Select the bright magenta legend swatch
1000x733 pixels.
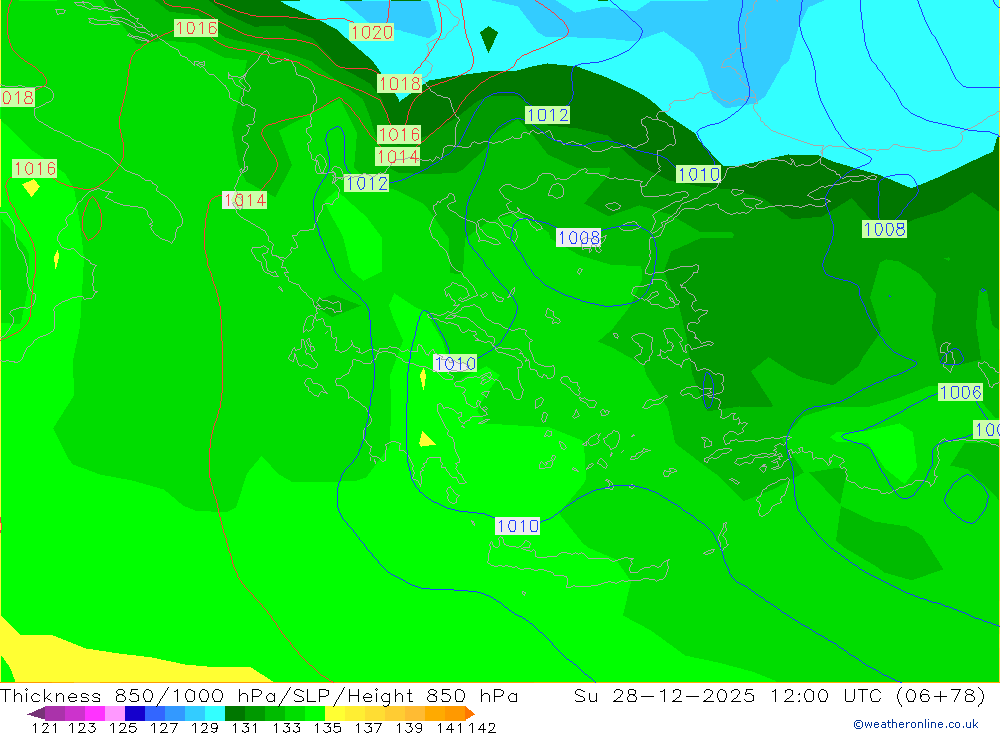tap(94, 713)
